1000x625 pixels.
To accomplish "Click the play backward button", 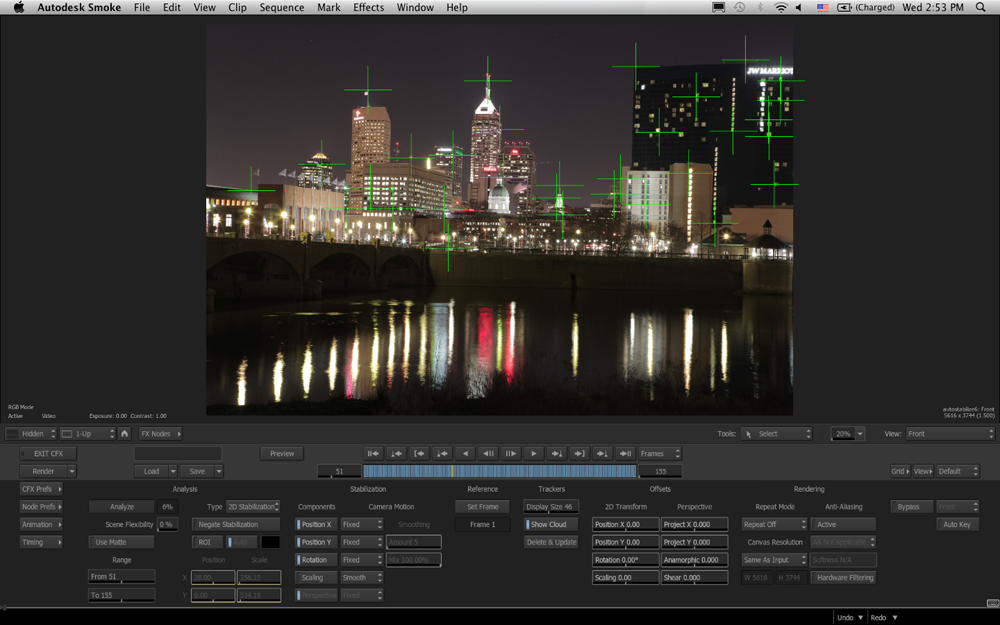I will [x=465, y=453].
